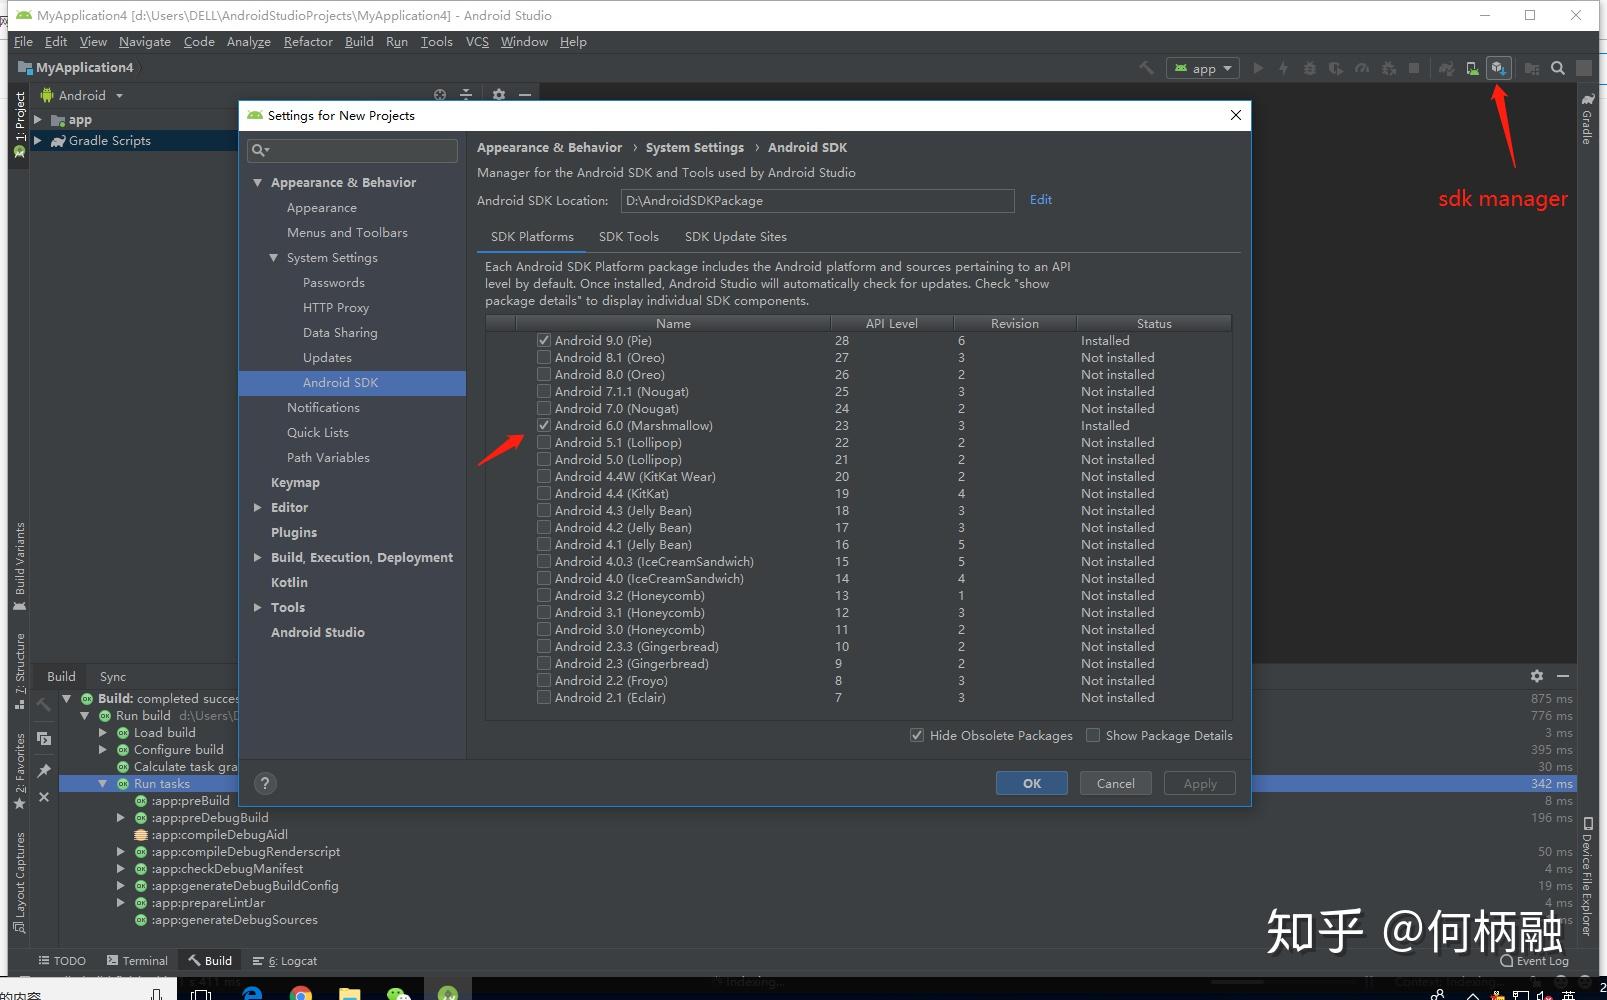Image resolution: width=1607 pixels, height=1000 pixels.
Task: Click the settings search input field
Action: coord(352,150)
